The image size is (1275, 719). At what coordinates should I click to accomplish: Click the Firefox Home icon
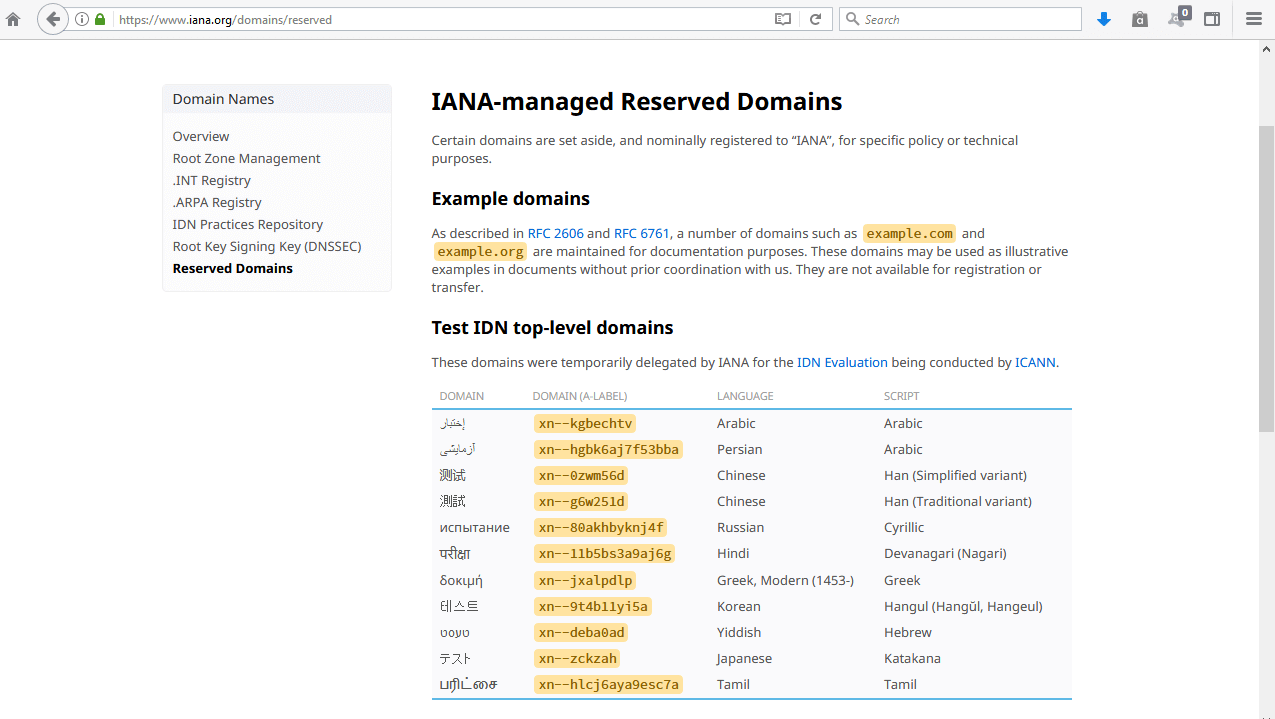[13, 19]
